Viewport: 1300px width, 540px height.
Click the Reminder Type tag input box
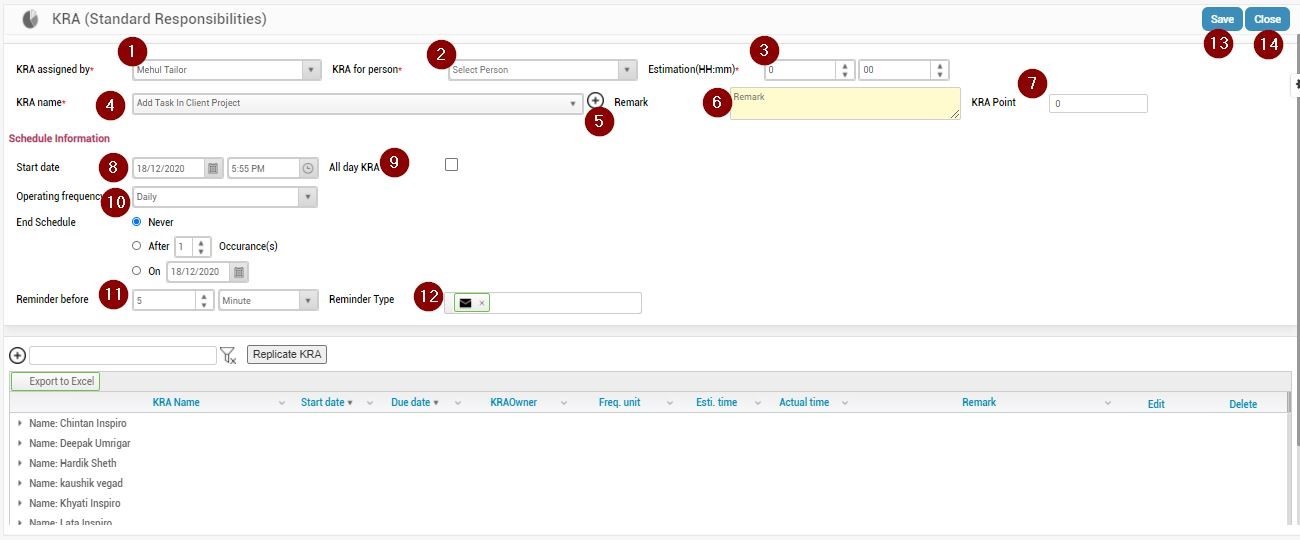click(x=543, y=303)
